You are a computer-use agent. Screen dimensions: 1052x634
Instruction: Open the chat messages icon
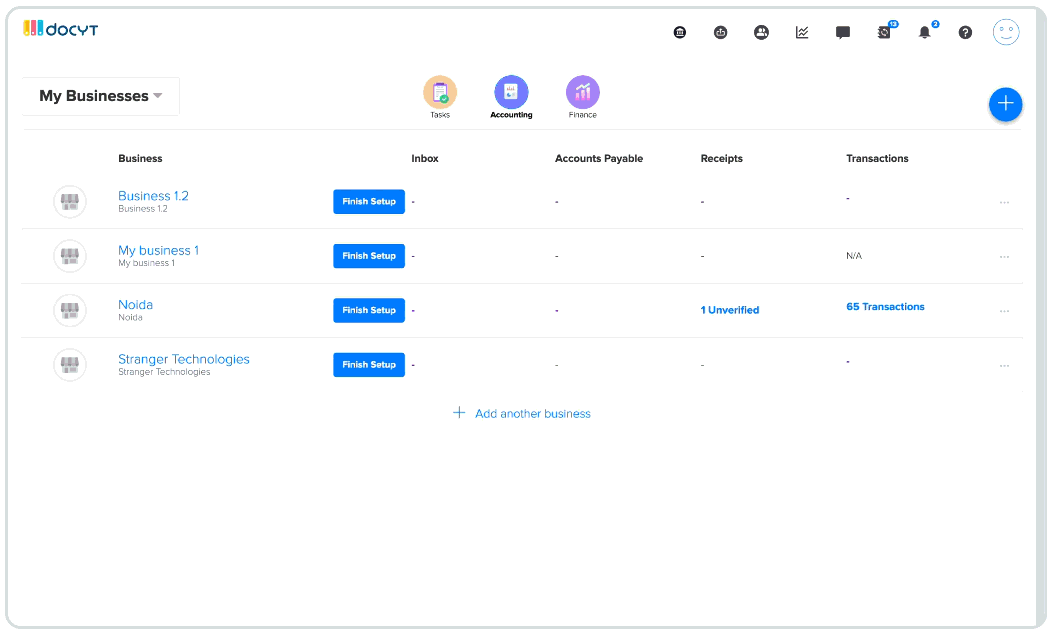[x=843, y=32]
